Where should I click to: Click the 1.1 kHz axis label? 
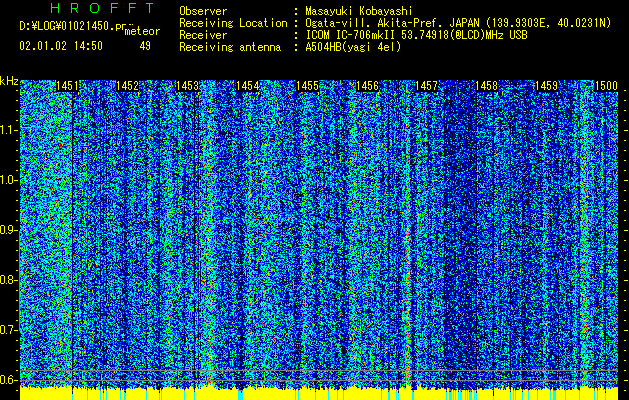(x=8, y=130)
